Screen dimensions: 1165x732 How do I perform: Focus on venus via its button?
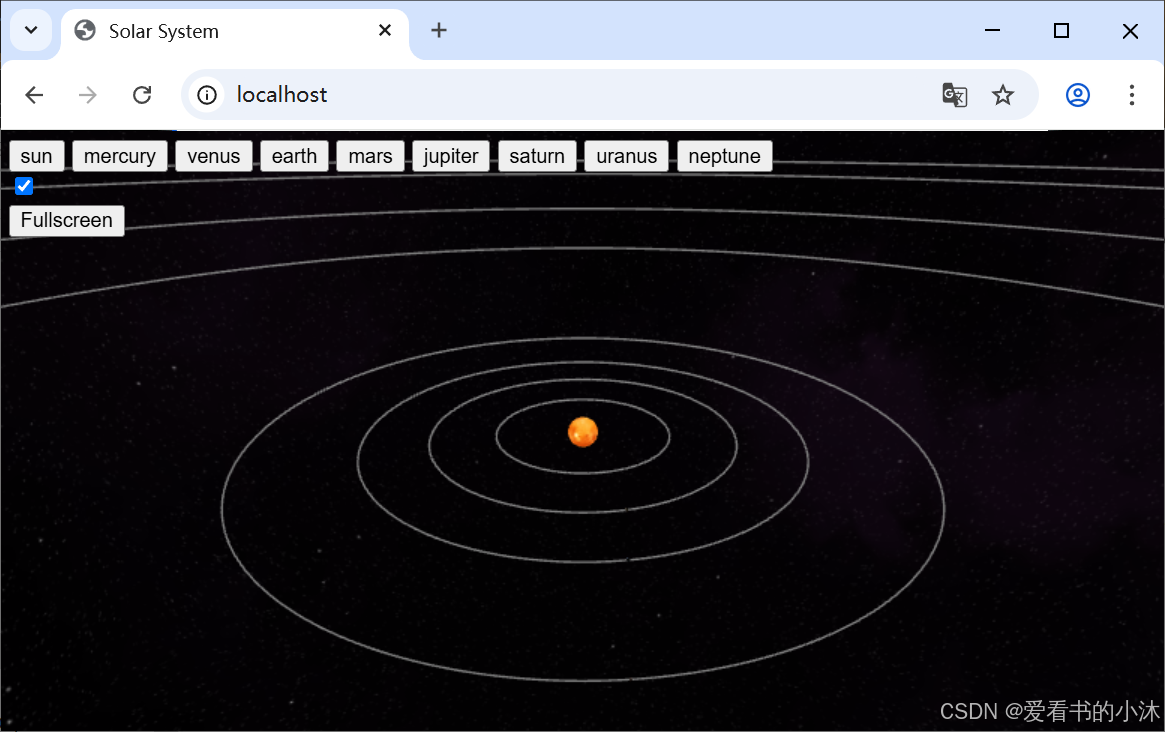click(214, 156)
